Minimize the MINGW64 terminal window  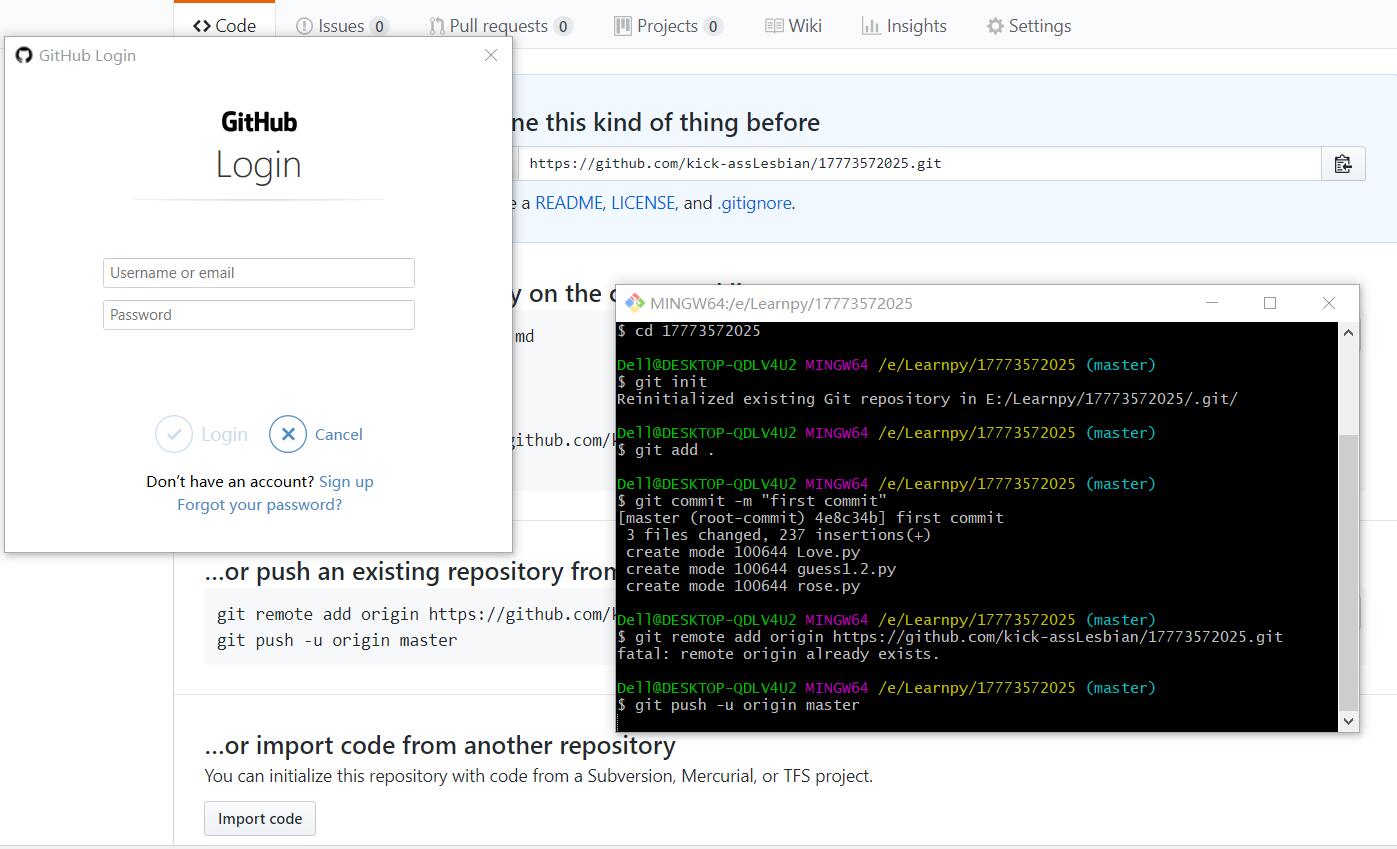coord(1212,303)
